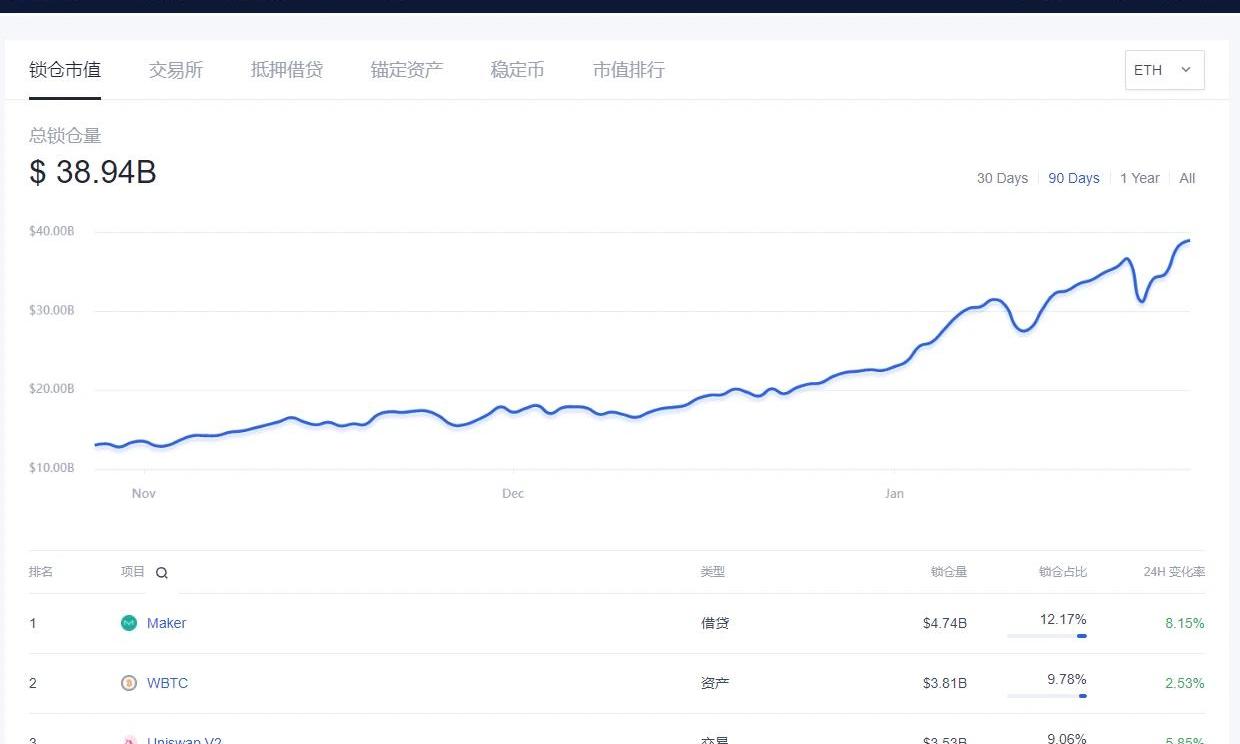1240x744 pixels.
Task: Open the 交易所 tab
Action: [176, 70]
